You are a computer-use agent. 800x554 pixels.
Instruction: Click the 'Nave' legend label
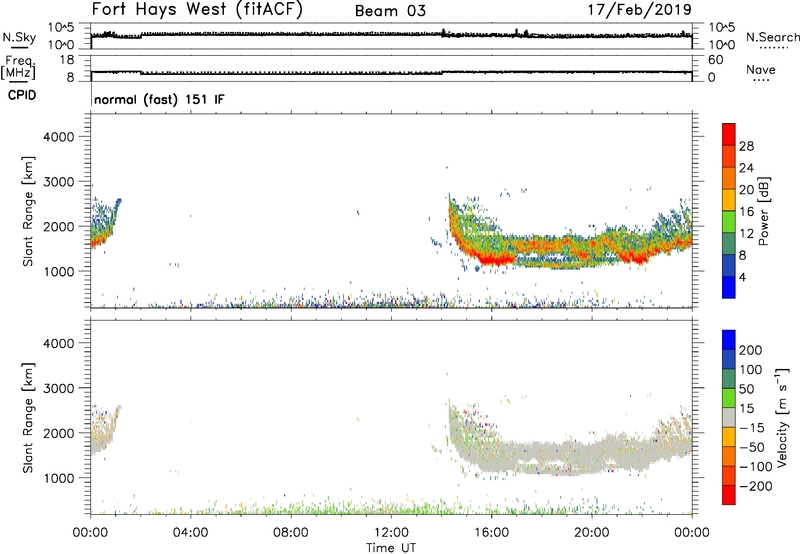coord(760,69)
